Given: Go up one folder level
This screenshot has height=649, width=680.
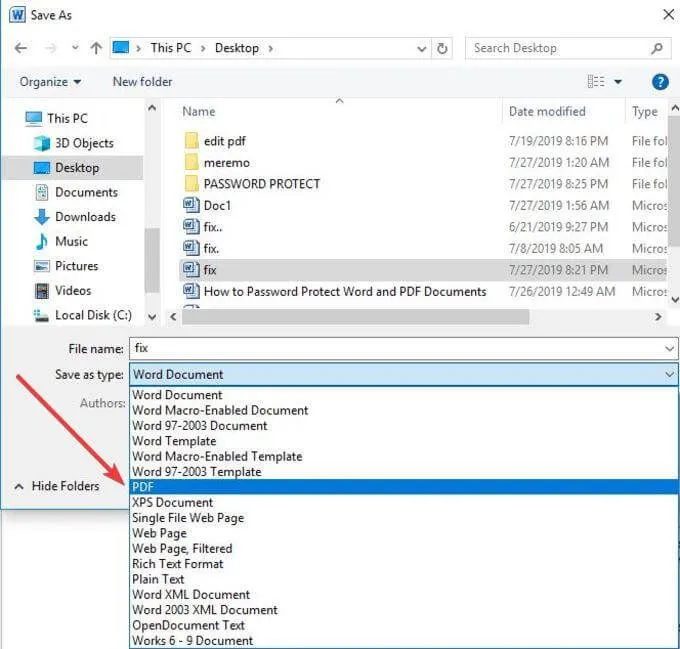Looking at the screenshot, I should pyautogui.click(x=96, y=48).
